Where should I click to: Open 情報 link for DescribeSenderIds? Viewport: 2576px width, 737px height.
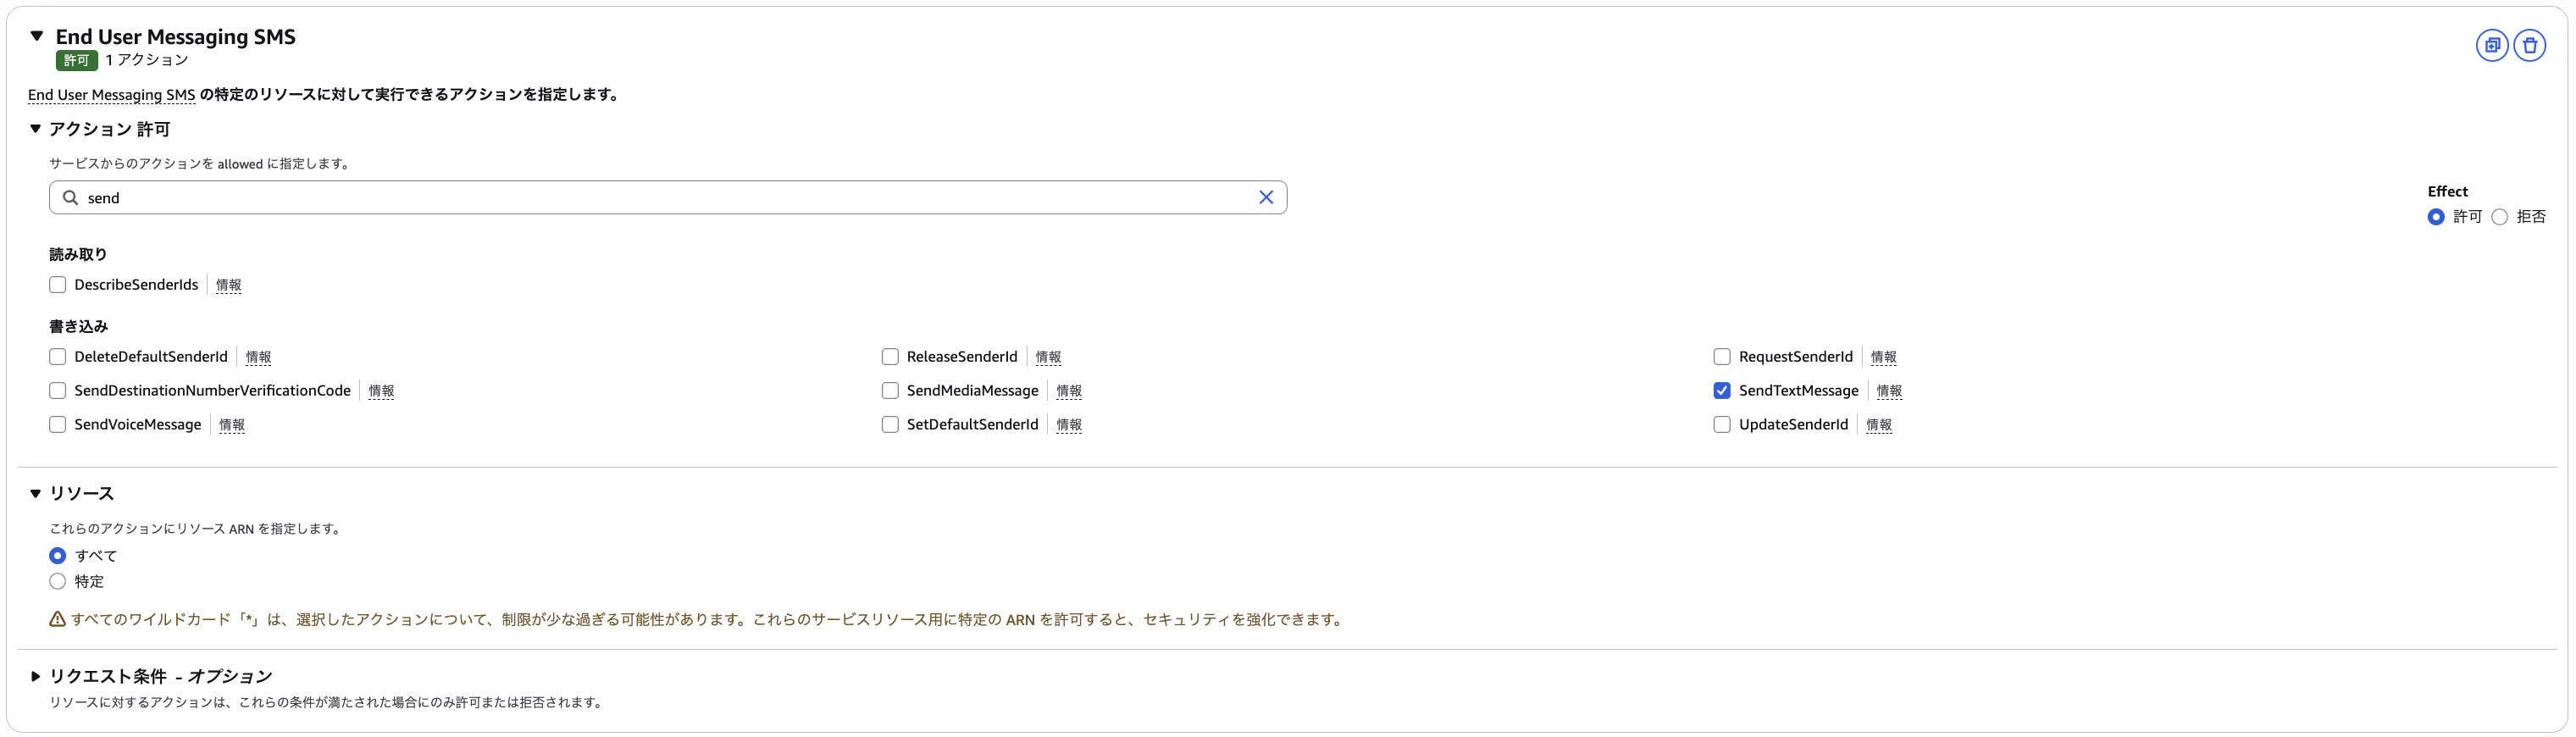click(x=228, y=285)
